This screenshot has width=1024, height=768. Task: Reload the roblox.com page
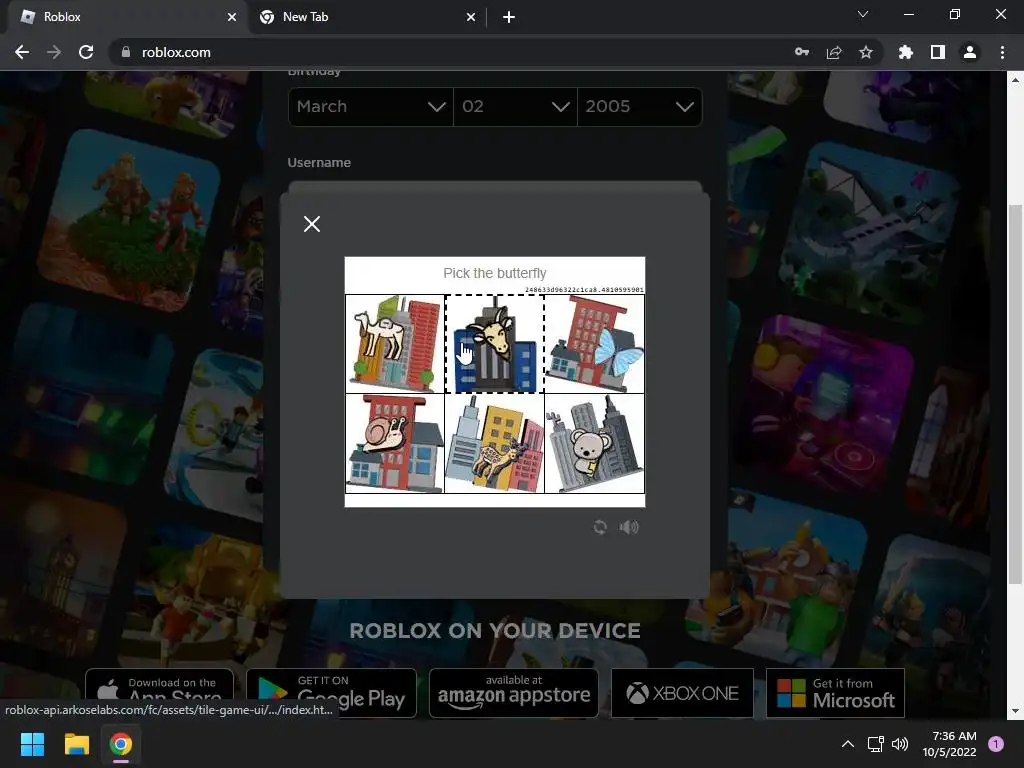coord(86,52)
